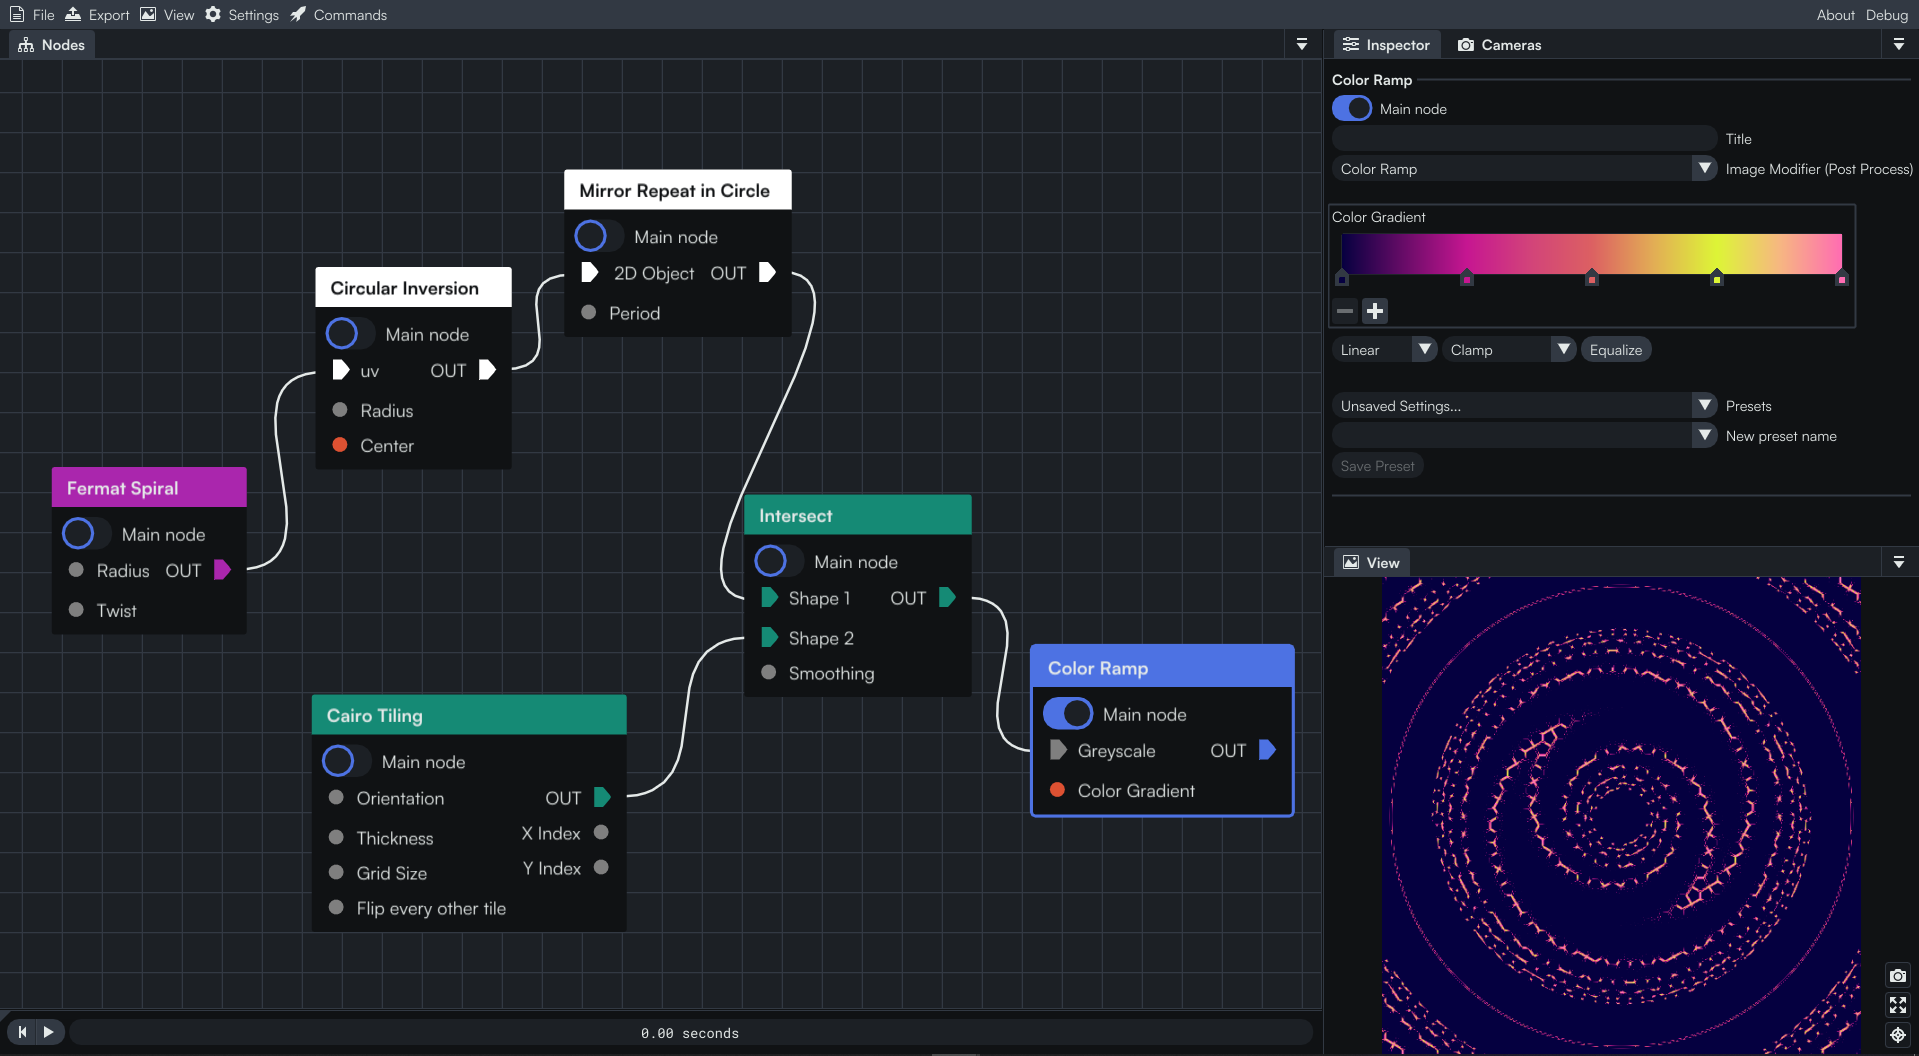Add a gradient stop with plus icon

(1375, 311)
